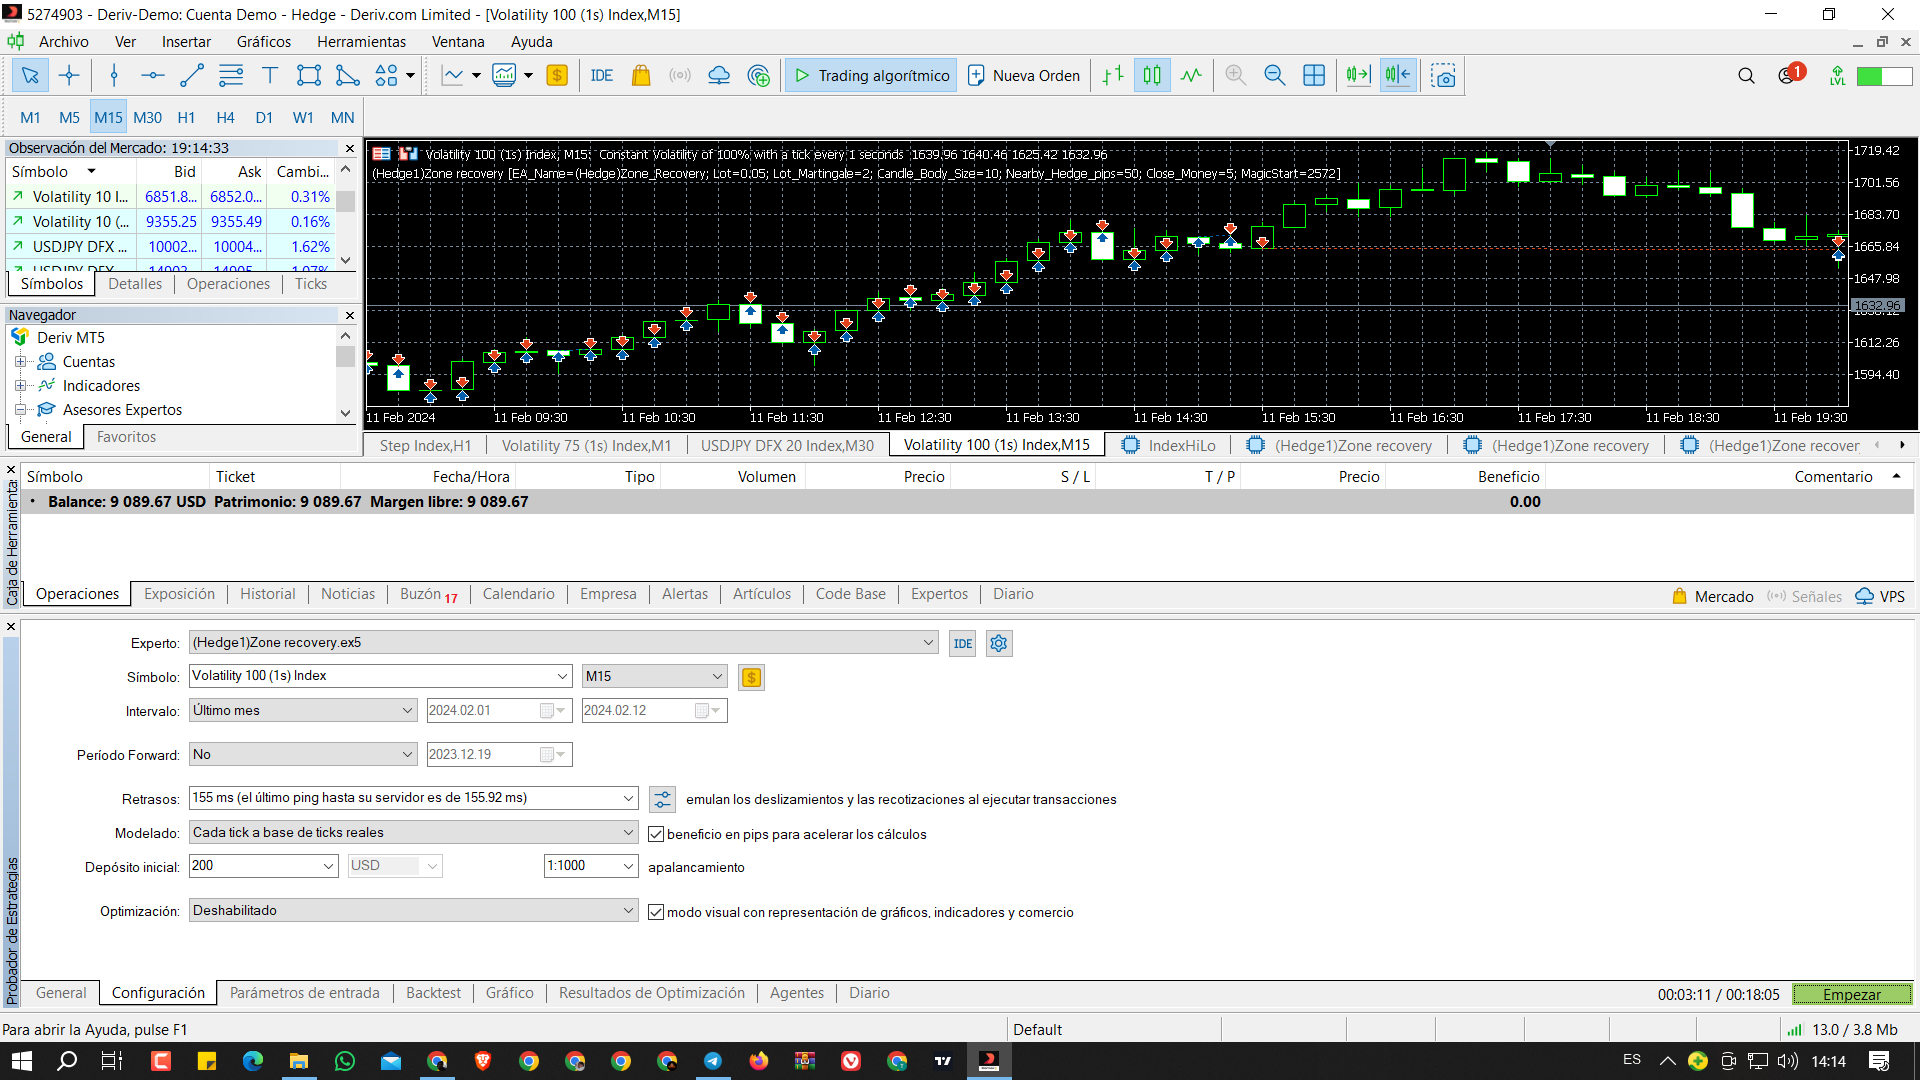Select the trendline drawing tool
The width and height of the screenshot is (1920, 1080).
(x=191, y=75)
